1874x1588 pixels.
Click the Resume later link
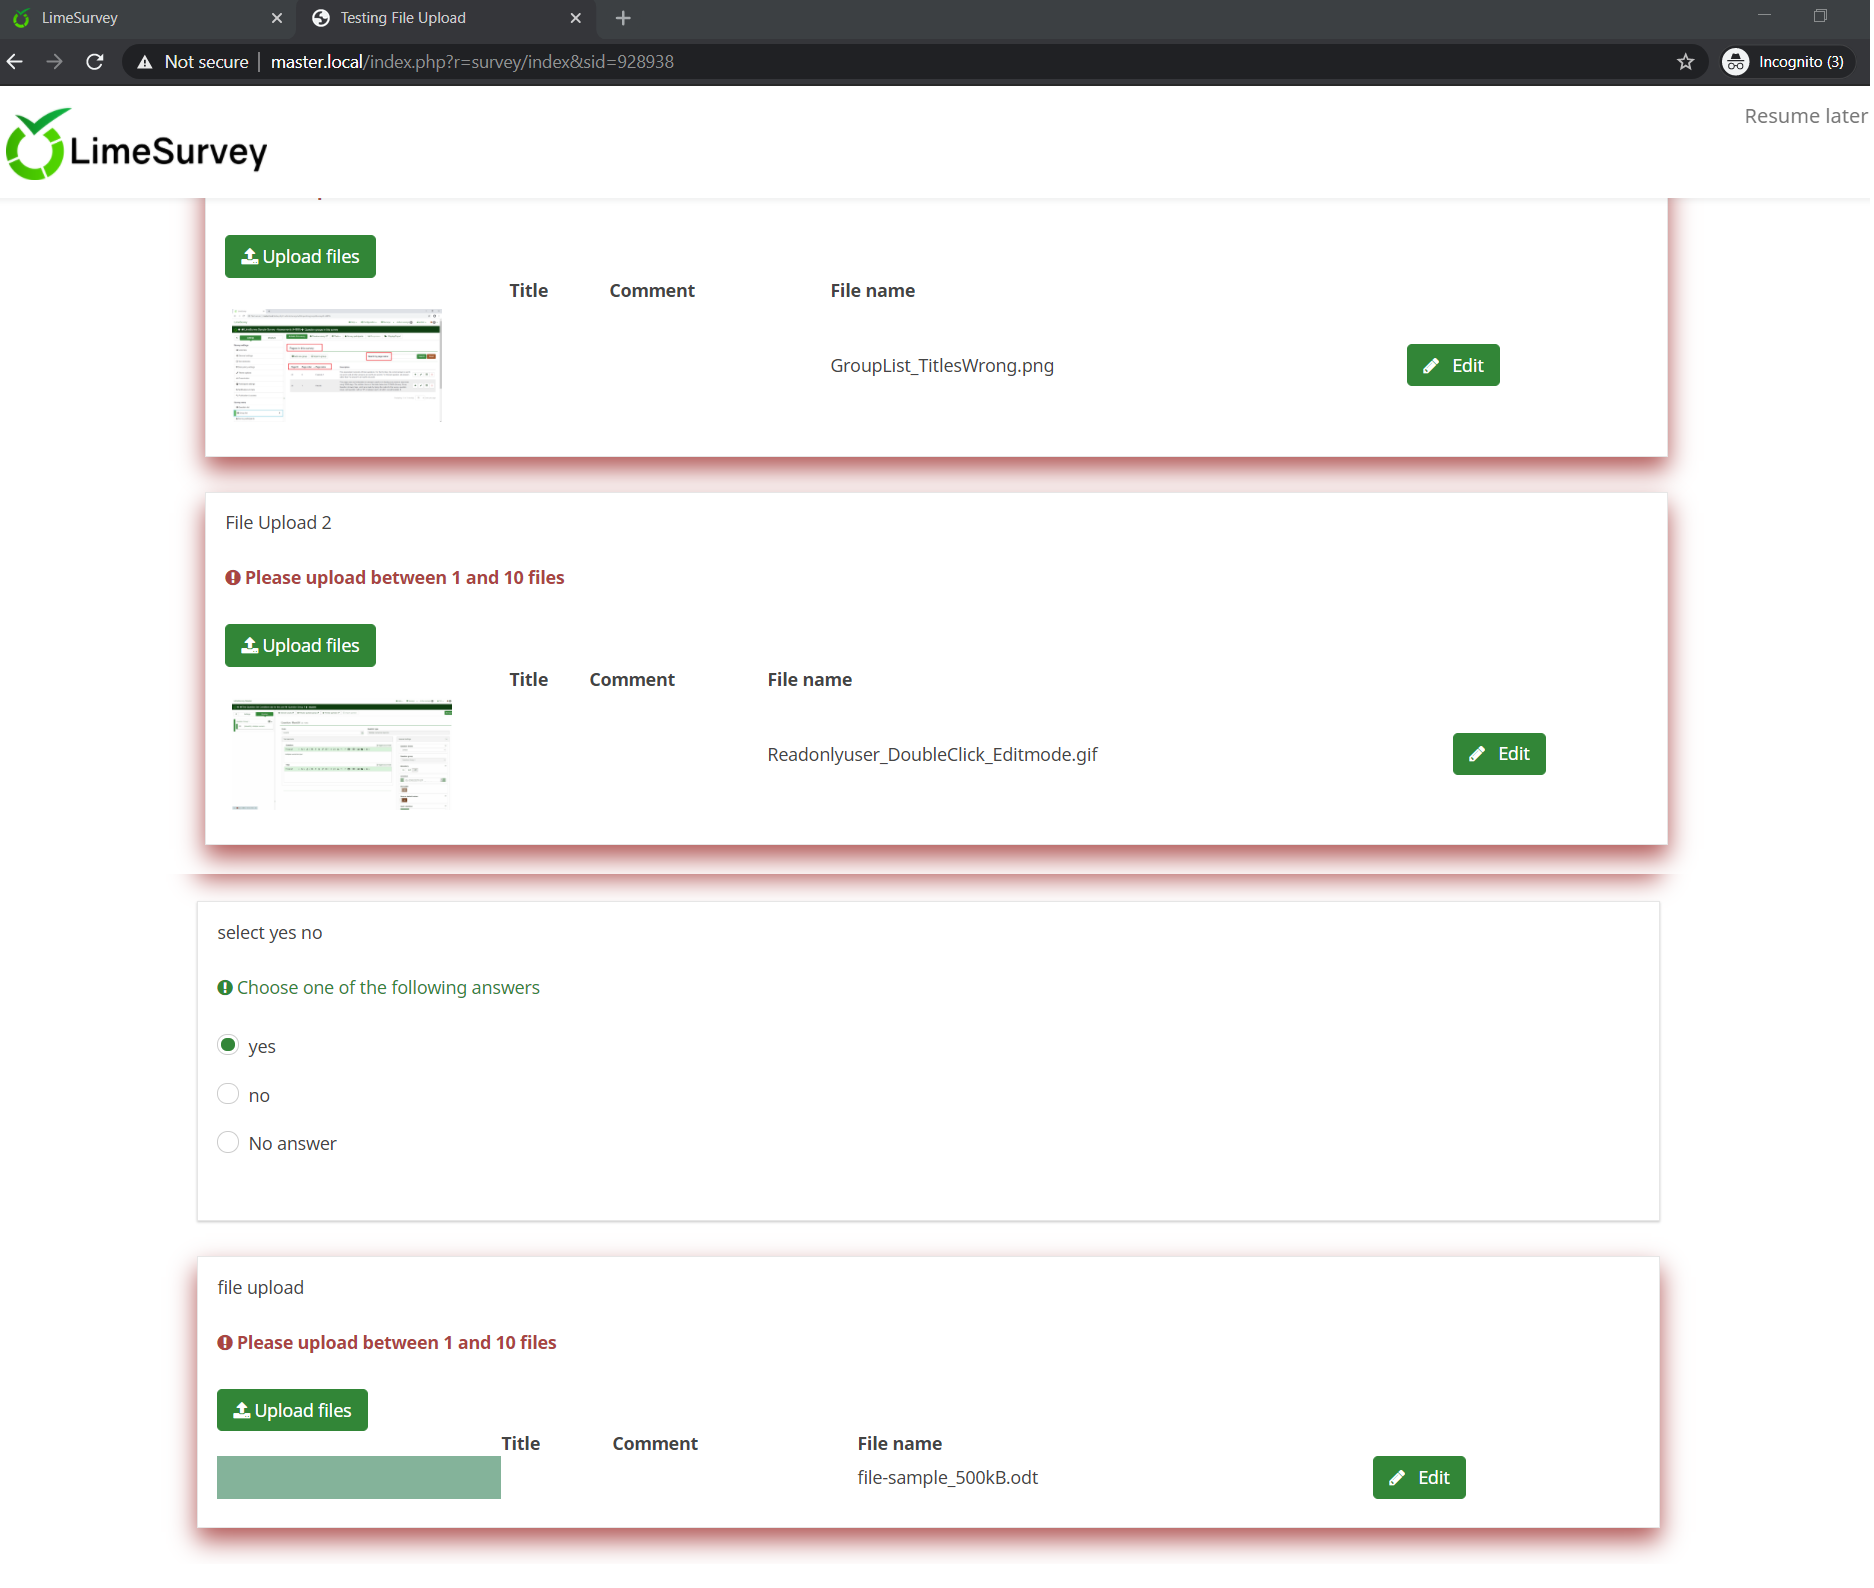(x=1805, y=116)
